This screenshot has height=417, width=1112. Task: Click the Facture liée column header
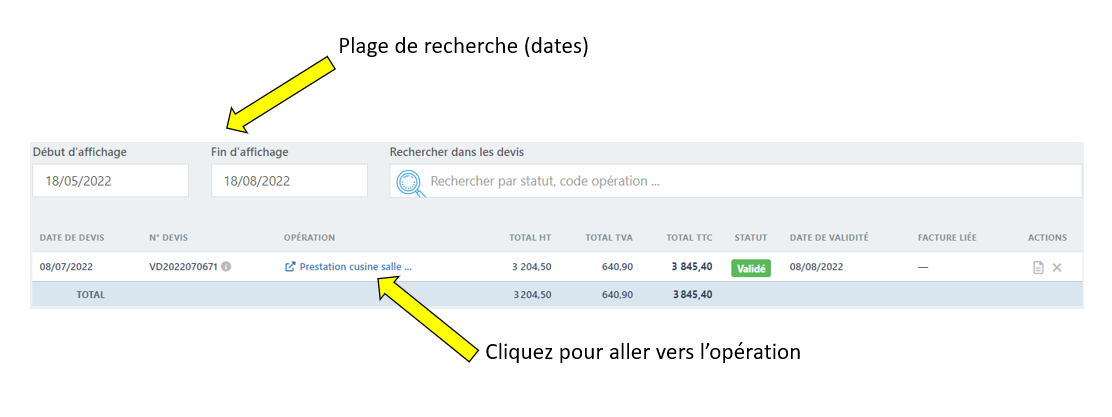click(946, 238)
